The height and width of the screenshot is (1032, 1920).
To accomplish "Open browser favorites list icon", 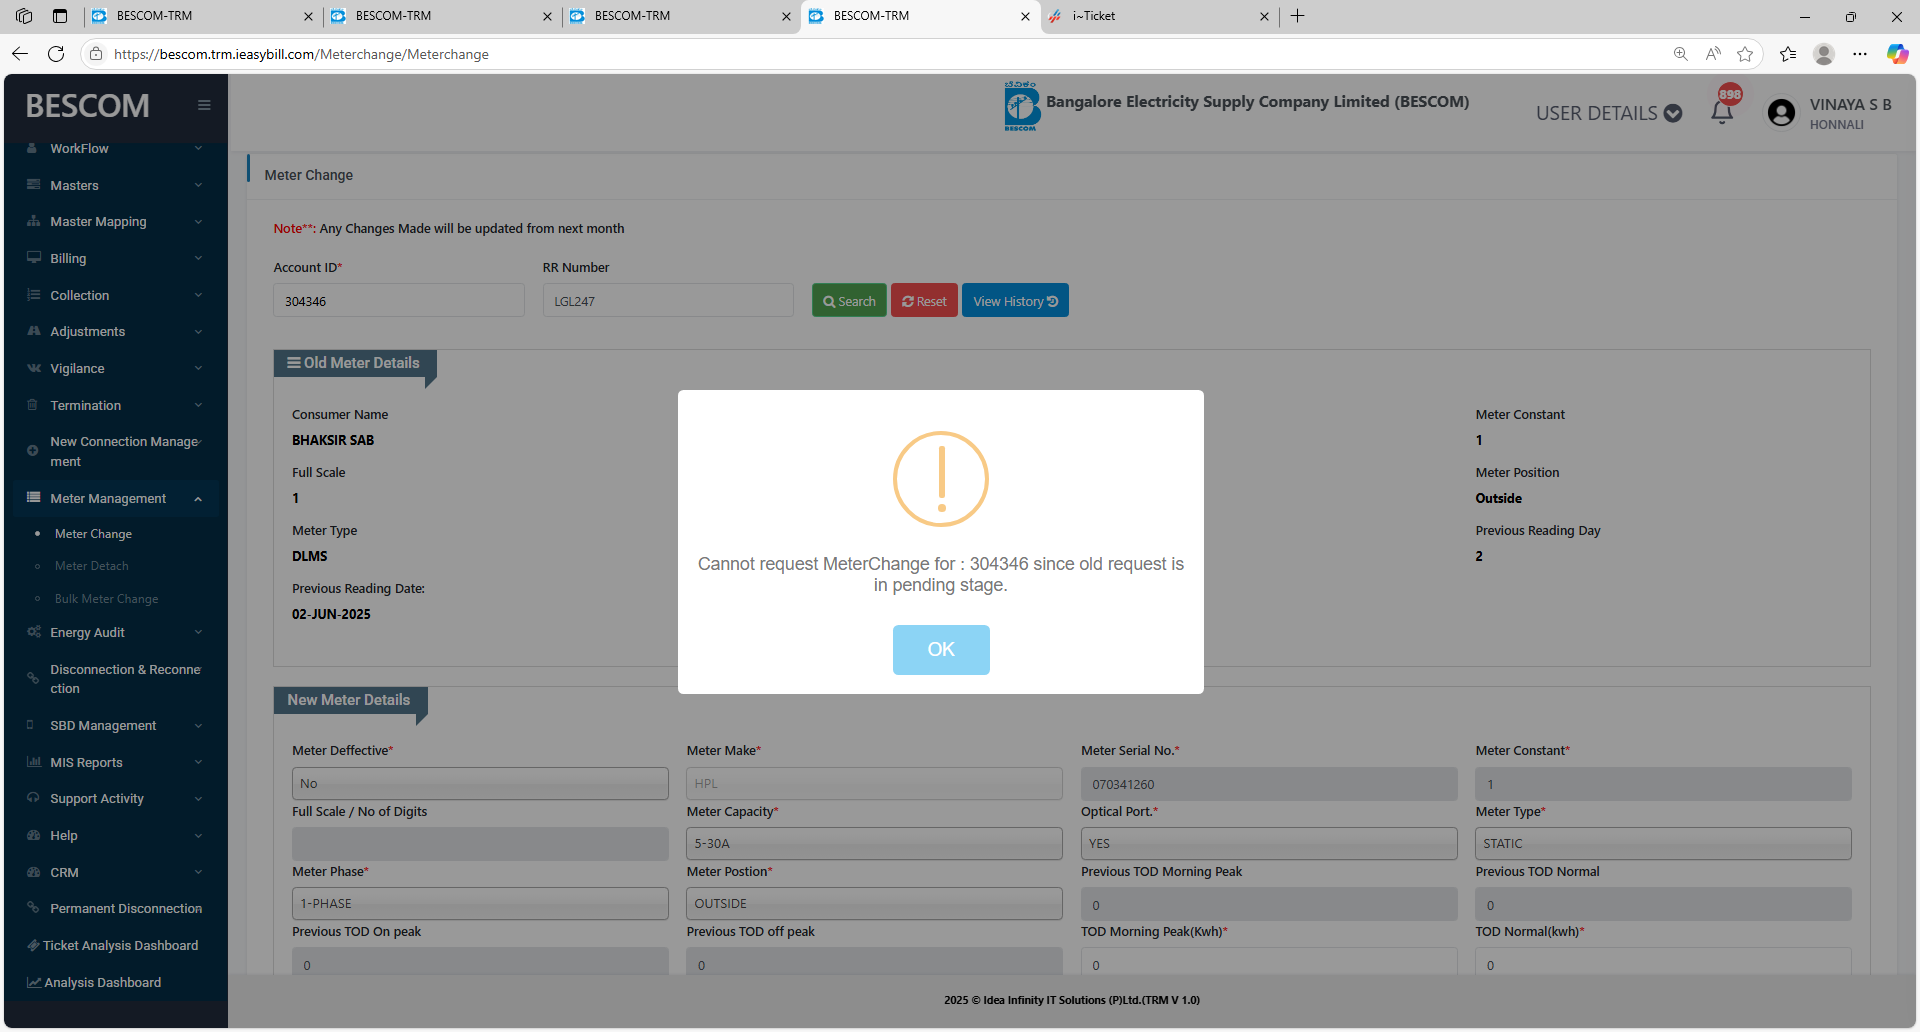I will click(1788, 54).
